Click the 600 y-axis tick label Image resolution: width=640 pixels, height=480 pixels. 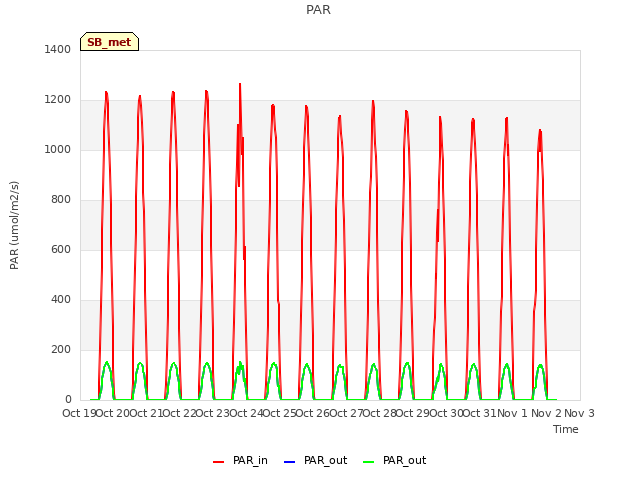[61, 249]
